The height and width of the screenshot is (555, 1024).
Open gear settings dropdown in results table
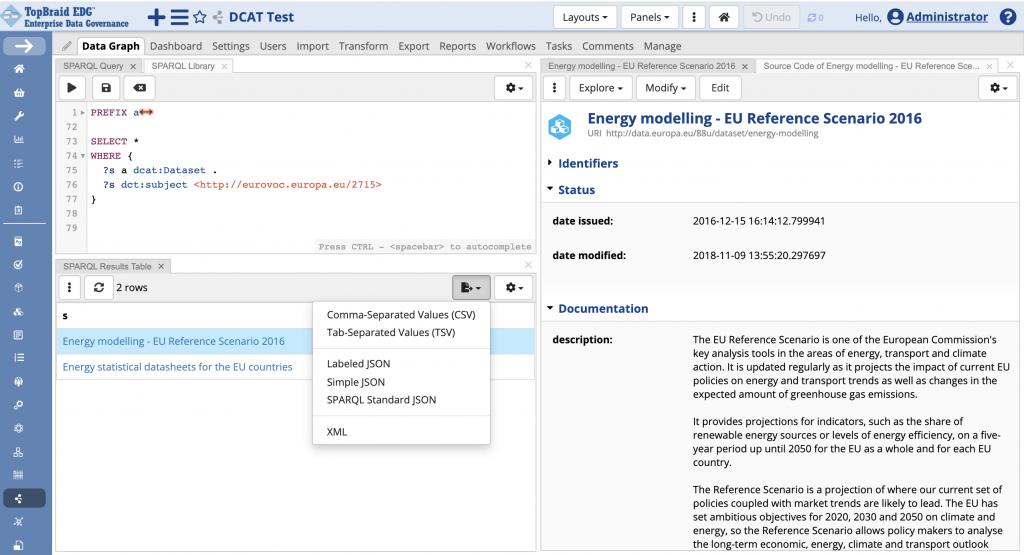coord(514,287)
